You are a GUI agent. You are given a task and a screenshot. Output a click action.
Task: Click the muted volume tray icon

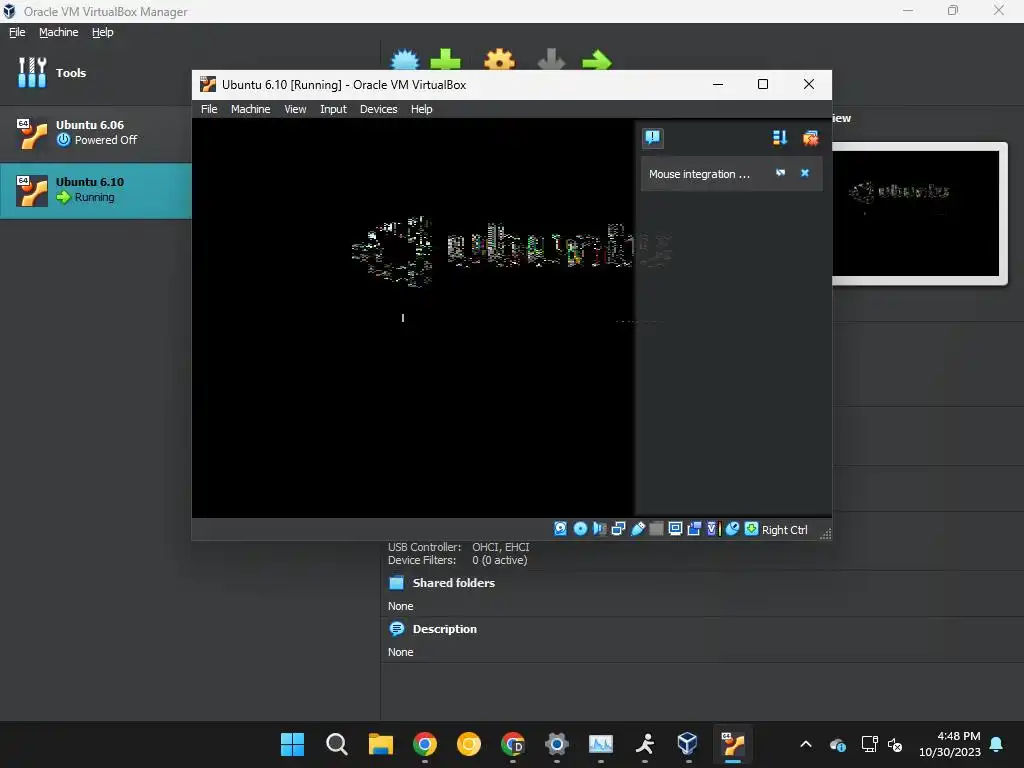click(895, 744)
